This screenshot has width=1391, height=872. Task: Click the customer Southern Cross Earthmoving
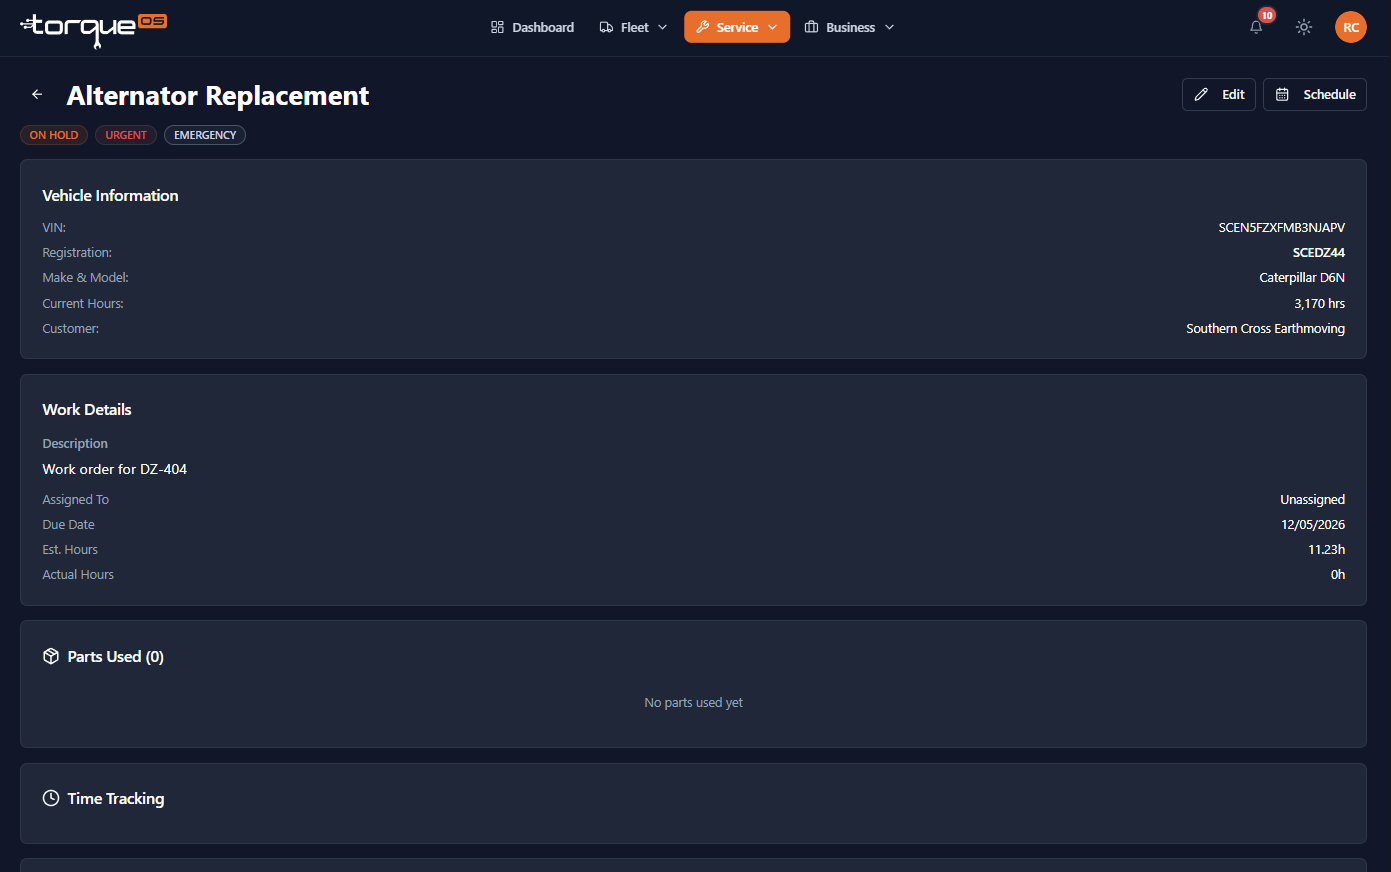tap(1265, 329)
